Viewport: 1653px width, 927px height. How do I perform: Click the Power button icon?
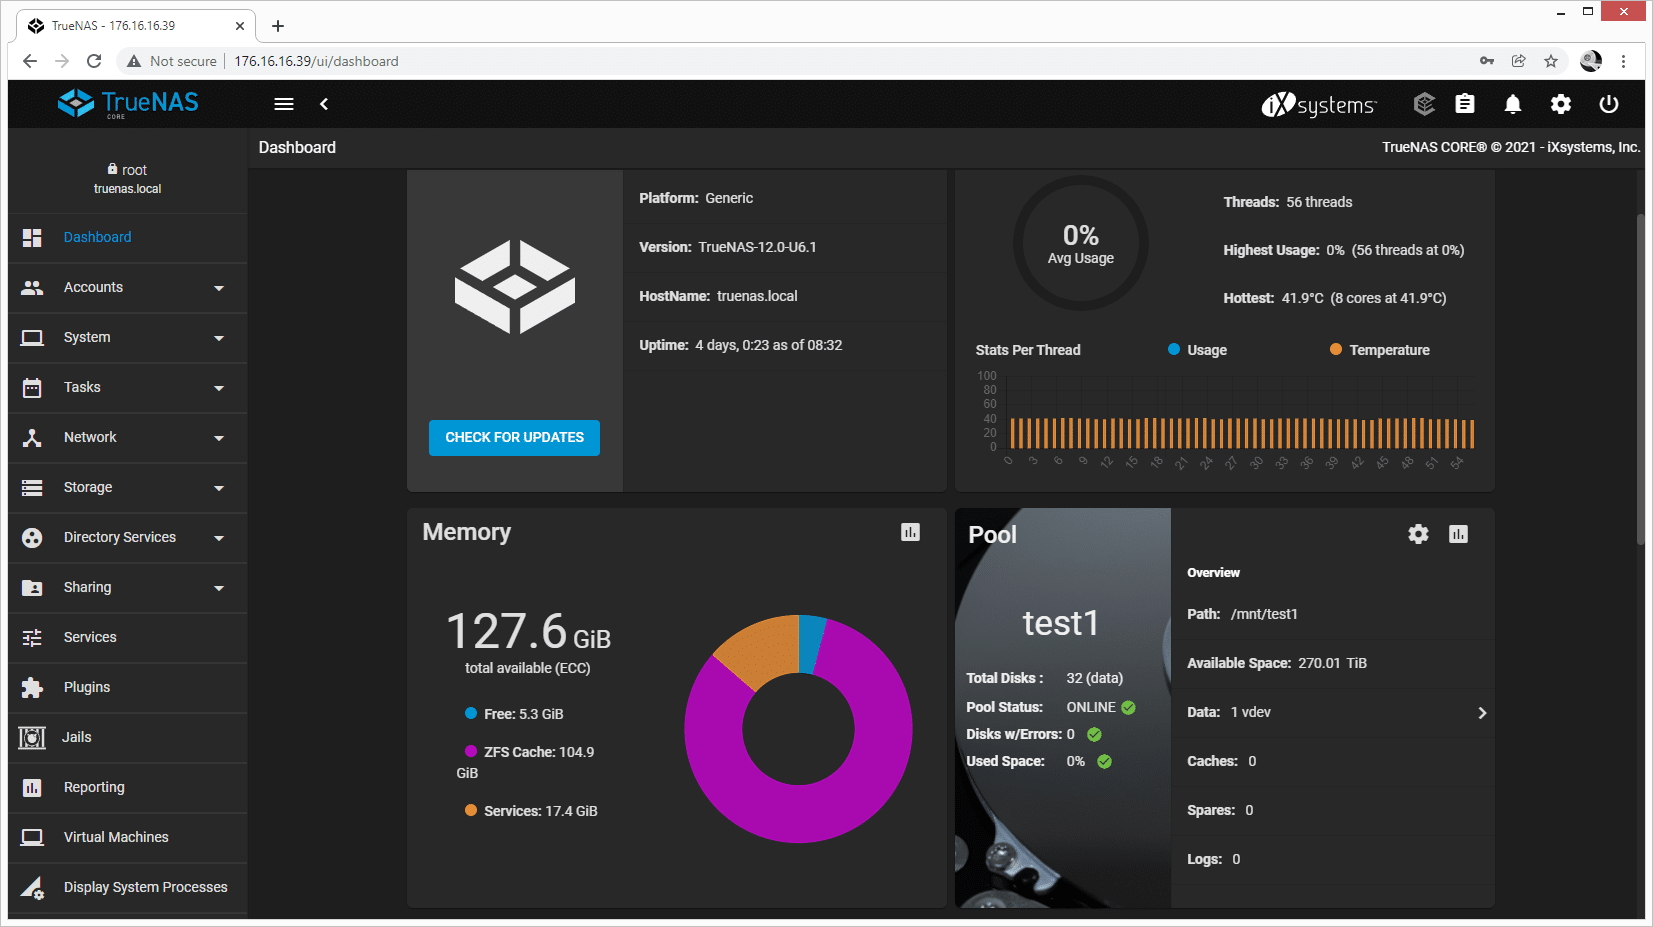(x=1609, y=104)
